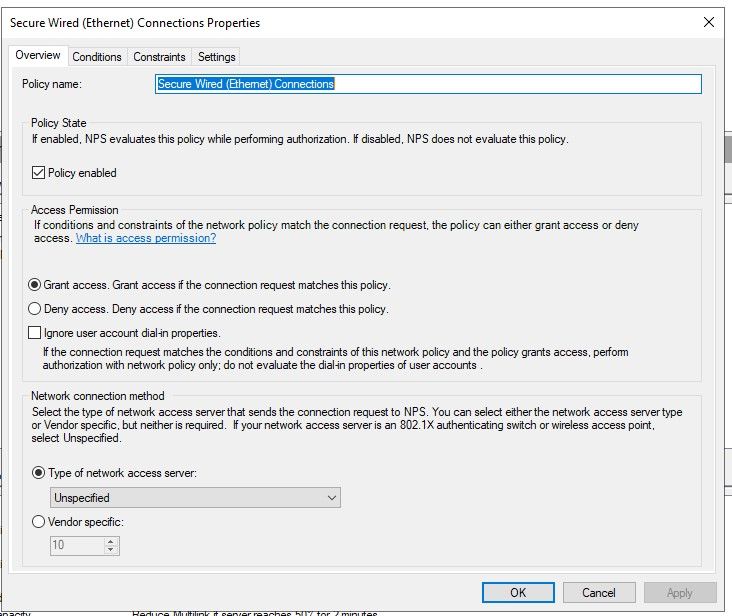Open the Settings tab
This screenshot has width=732, height=616.
[x=217, y=57]
